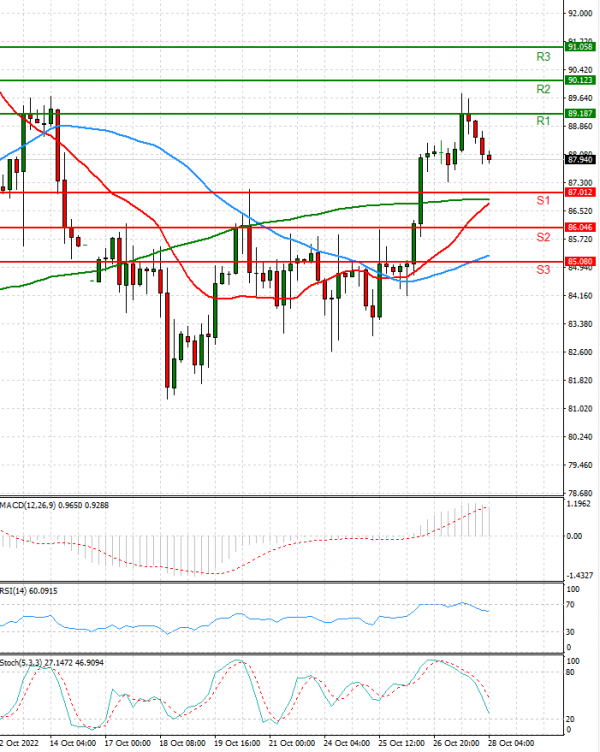Screen dimensions: 600x752
Task: Click the 30 level on RSI scale
Action: click(x=570, y=633)
